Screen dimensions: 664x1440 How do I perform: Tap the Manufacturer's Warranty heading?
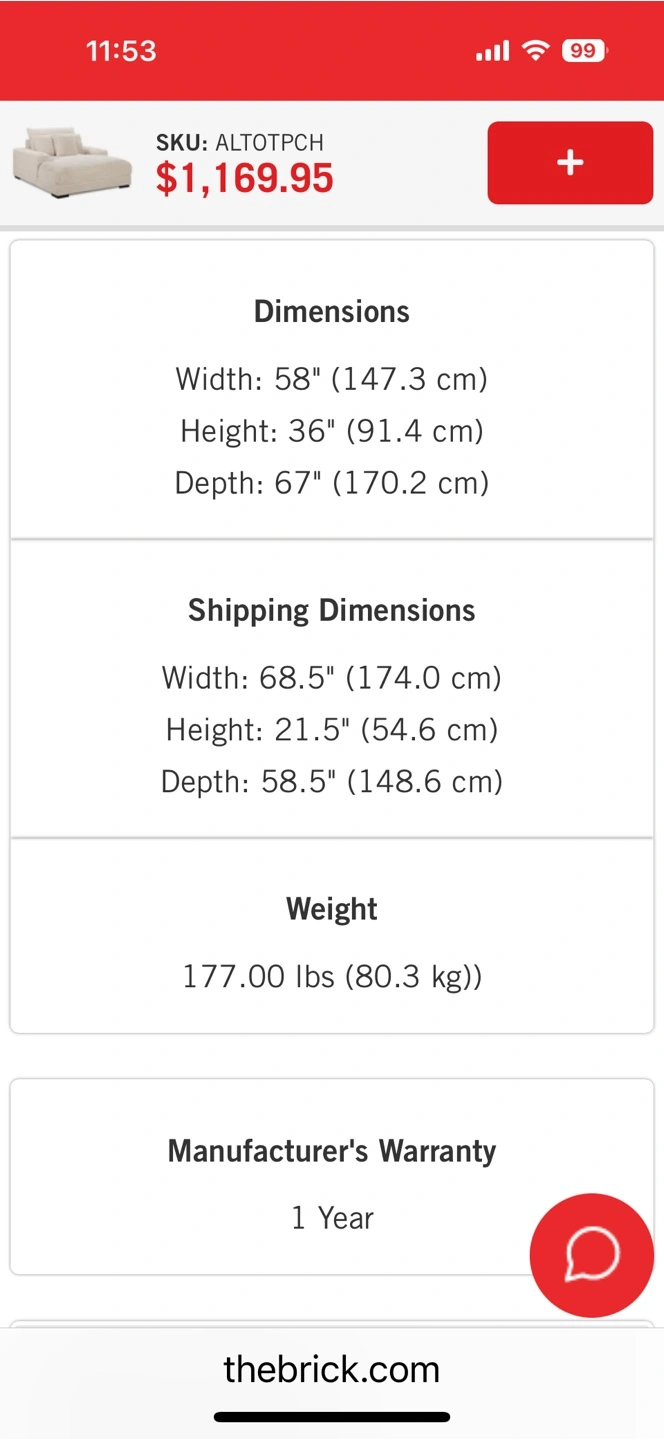[x=332, y=1150]
